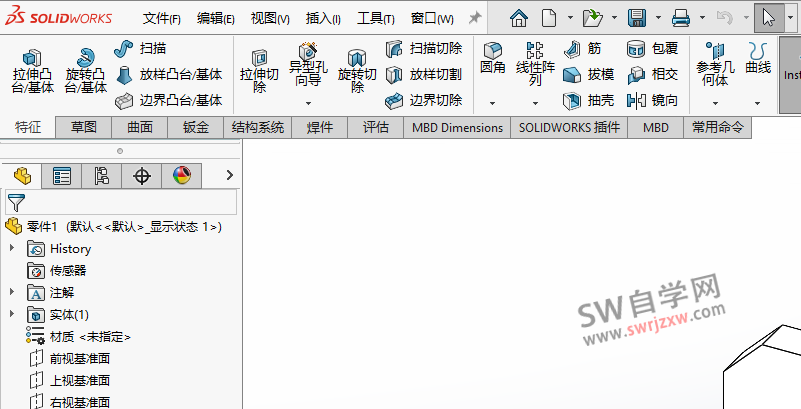Select 材质 <未指定> material item
The width and height of the screenshot is (801, 409).
(x=78, y=336)
